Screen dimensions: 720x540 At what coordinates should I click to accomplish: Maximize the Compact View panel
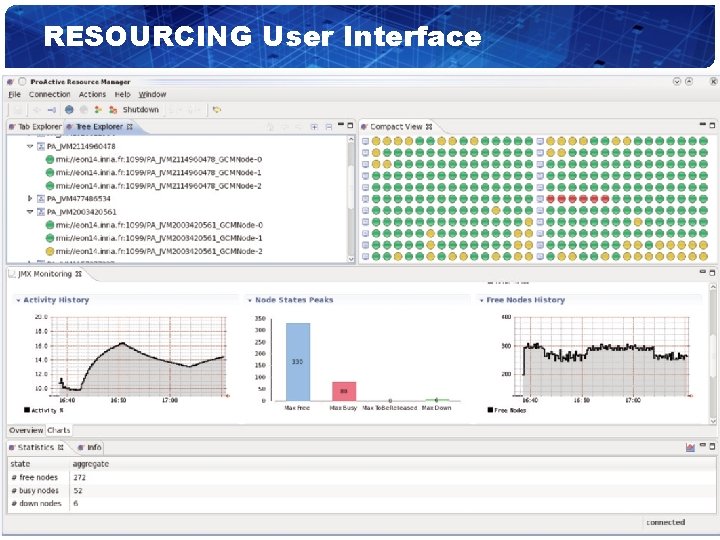click(712, 125)
